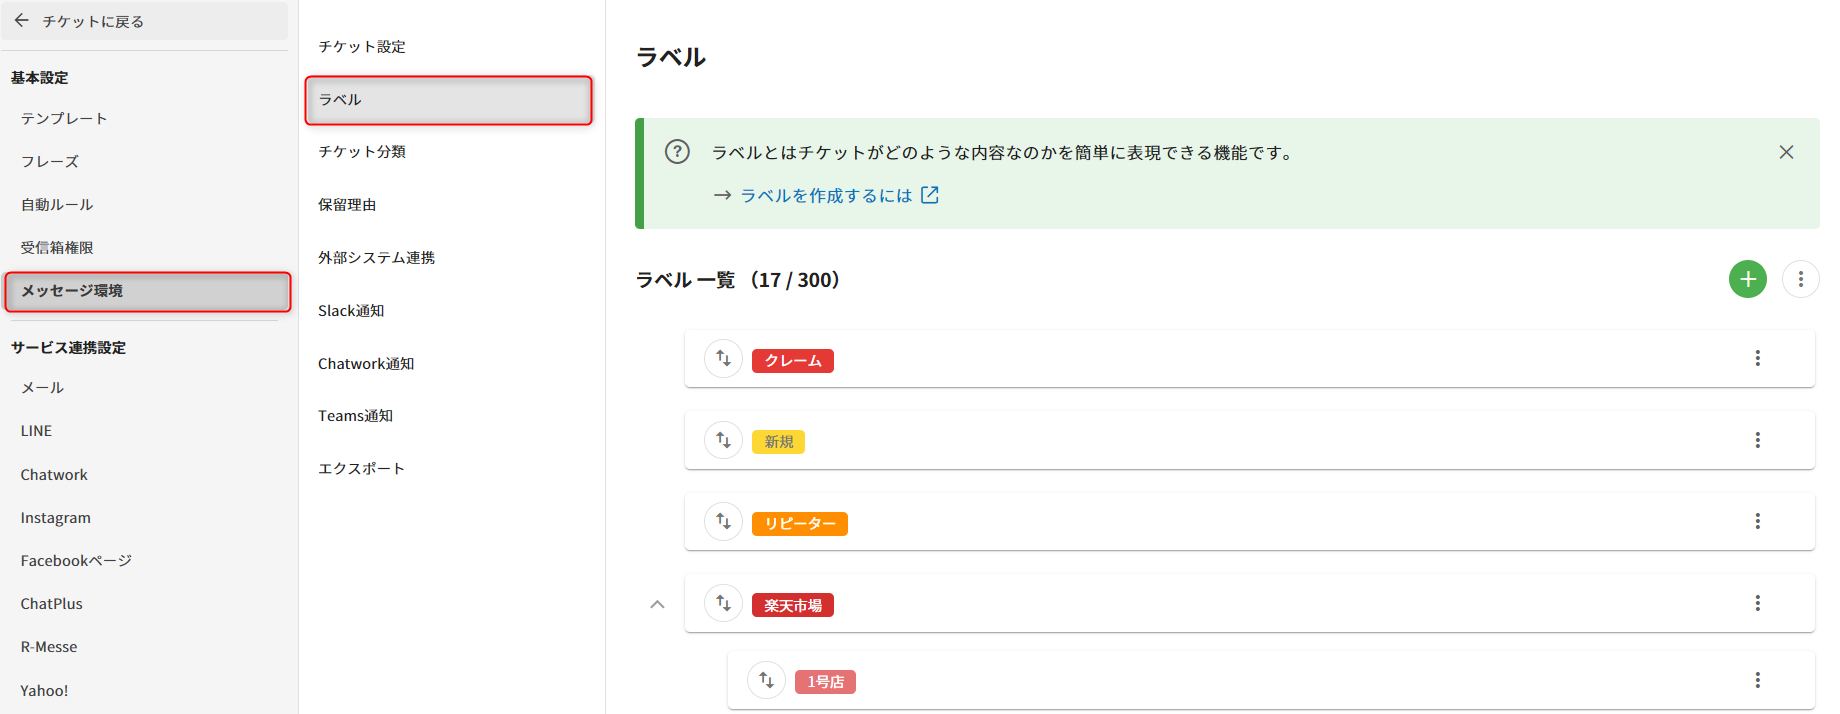Viewport: 1840px width, 714px height.
Task: Open Slack通知 settings
Action: [351, 311]
